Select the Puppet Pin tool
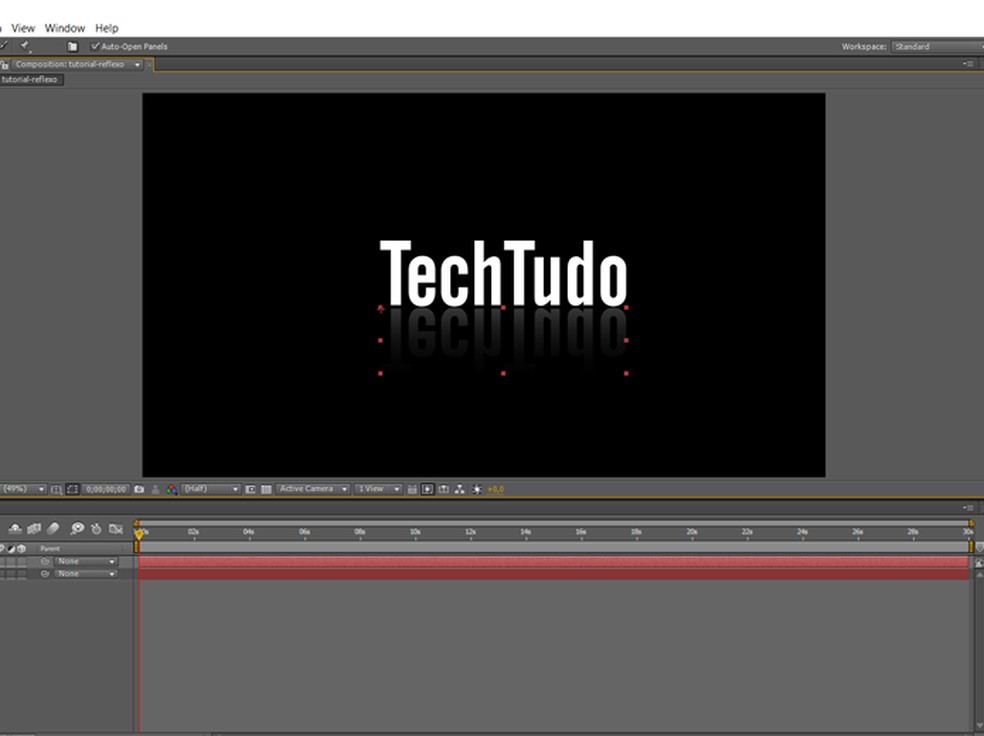The height and width of the screenshot is (736, 984). click(x=25, y=46)
